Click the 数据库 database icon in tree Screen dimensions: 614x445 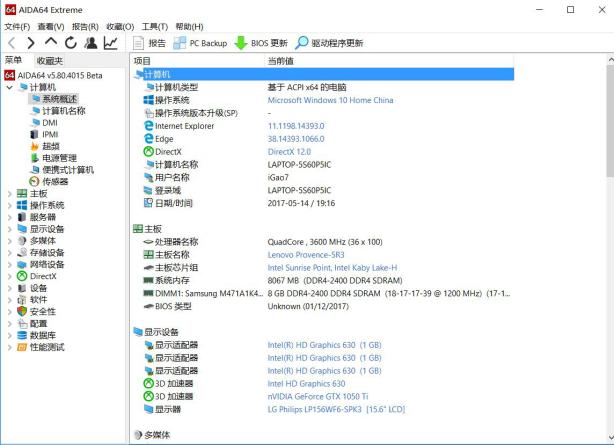[x=22, y=335]
